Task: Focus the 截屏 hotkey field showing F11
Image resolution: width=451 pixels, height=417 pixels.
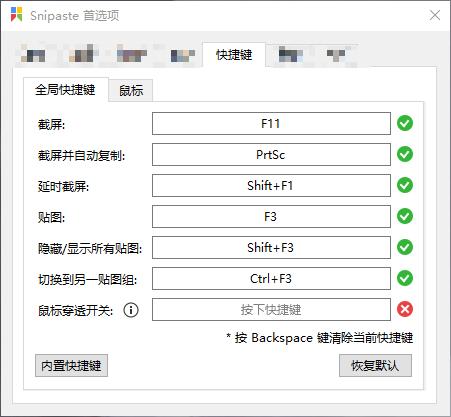Action: (x=271, y=124)
